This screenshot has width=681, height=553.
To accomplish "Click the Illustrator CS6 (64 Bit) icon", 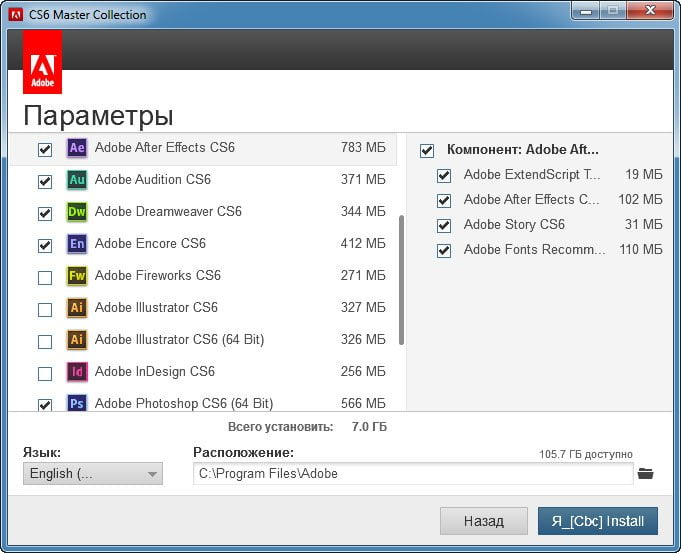I will 77,340.
